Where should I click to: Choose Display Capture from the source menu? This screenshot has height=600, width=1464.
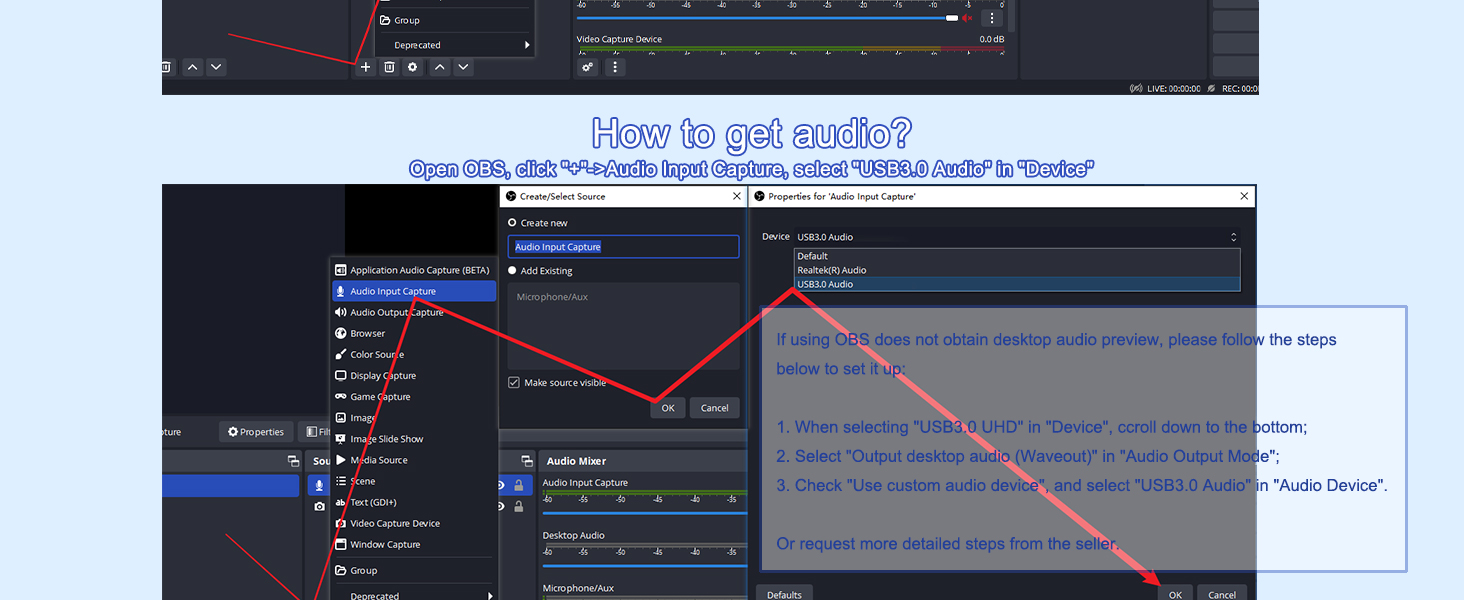[383, 376]
